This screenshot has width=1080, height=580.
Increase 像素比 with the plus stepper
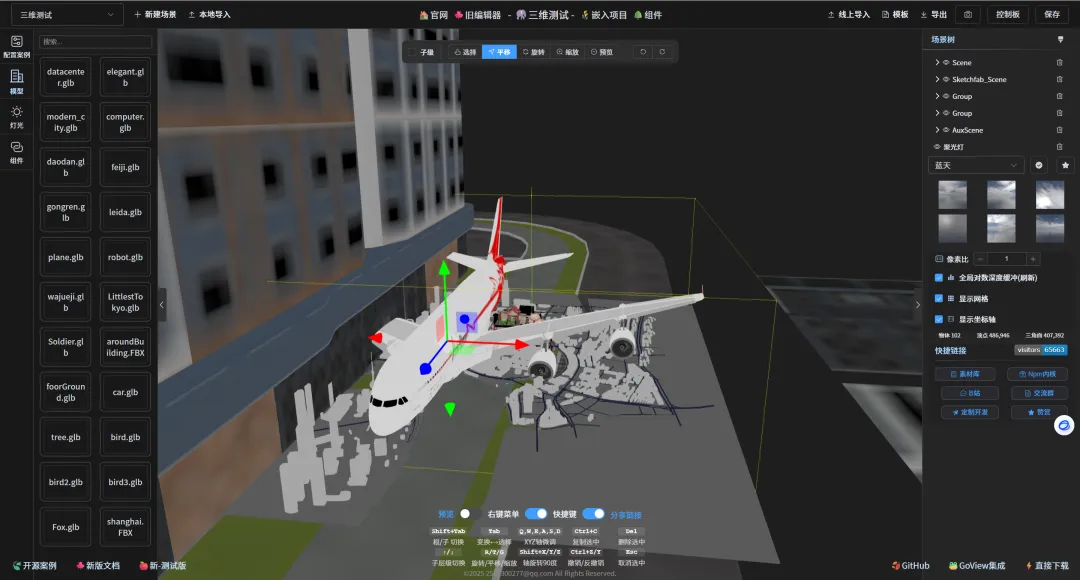pyautogui.click(x=1032, y=259)
